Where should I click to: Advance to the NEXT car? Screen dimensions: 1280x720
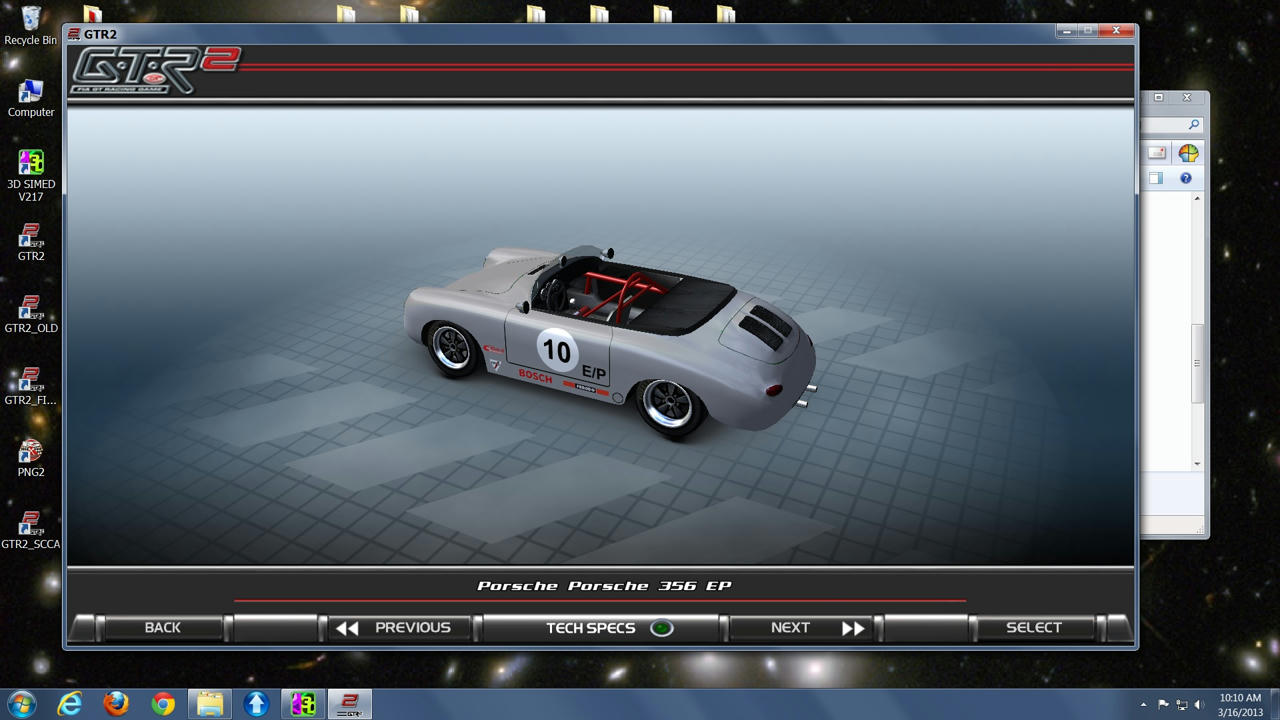803,628
